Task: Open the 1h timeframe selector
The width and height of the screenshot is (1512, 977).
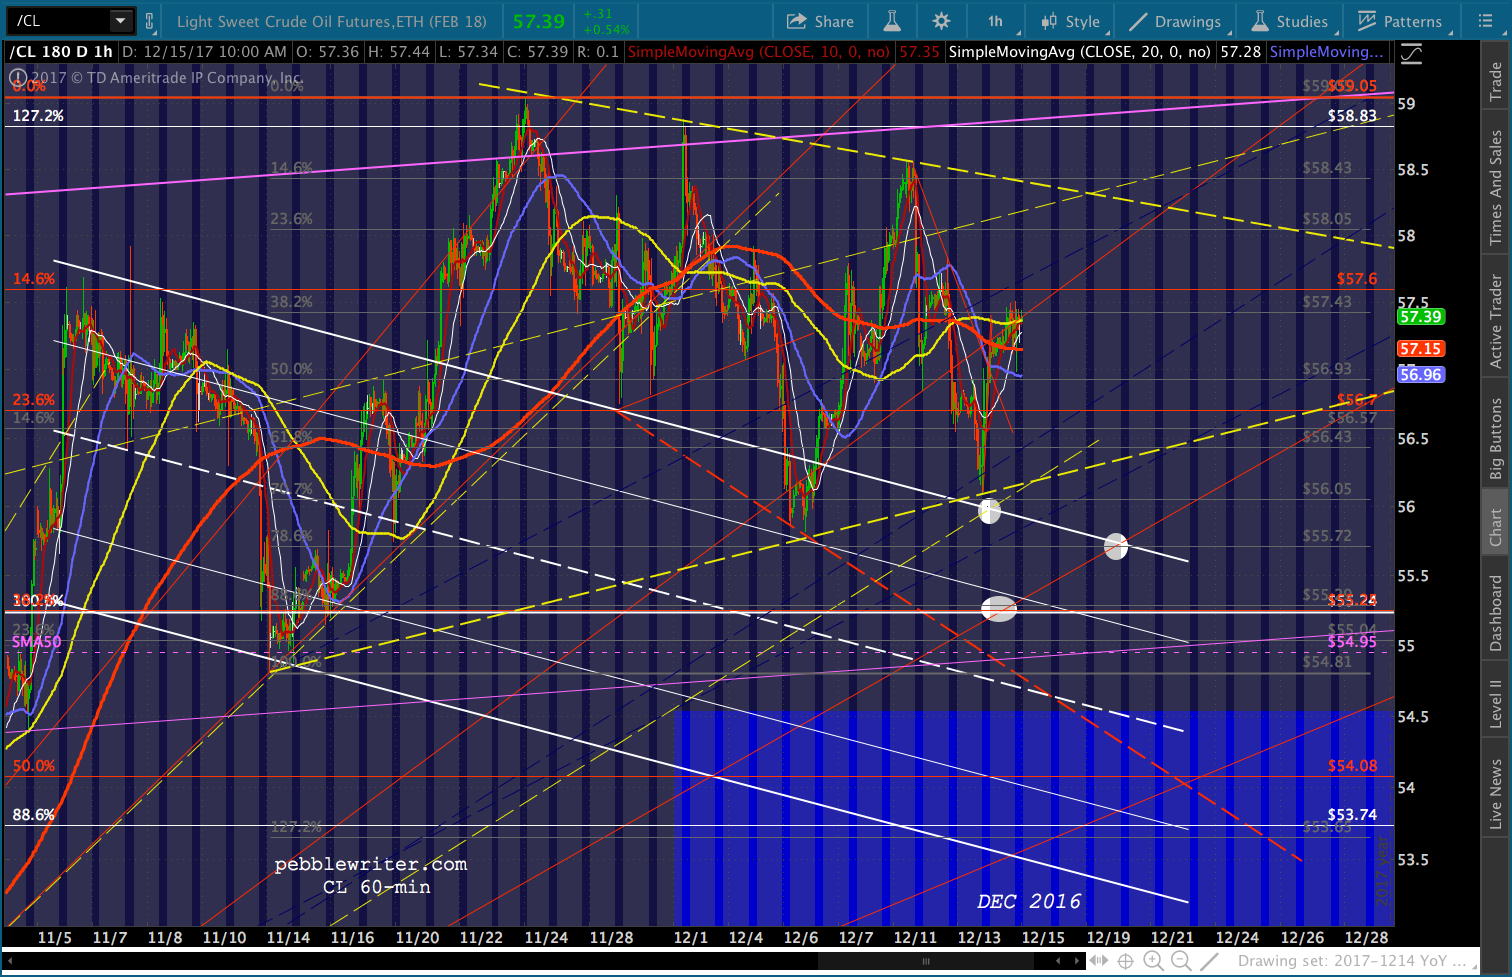Action: 995,21
